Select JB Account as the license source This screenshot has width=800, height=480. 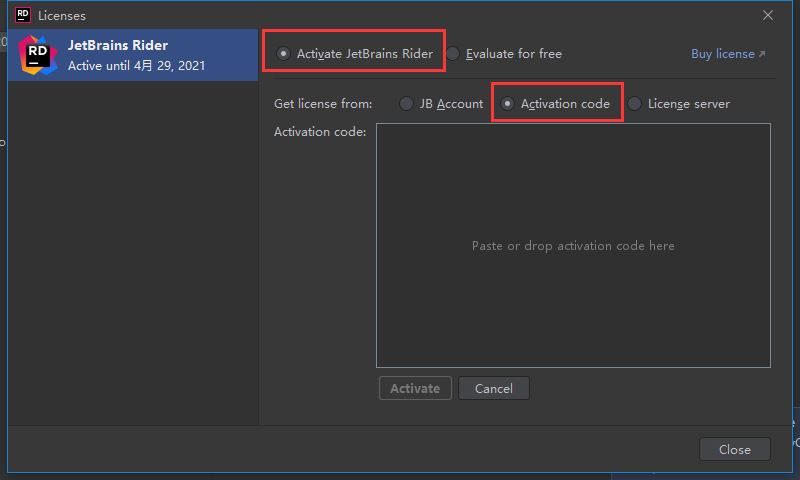pyautogui.click(x=406, y=104)
